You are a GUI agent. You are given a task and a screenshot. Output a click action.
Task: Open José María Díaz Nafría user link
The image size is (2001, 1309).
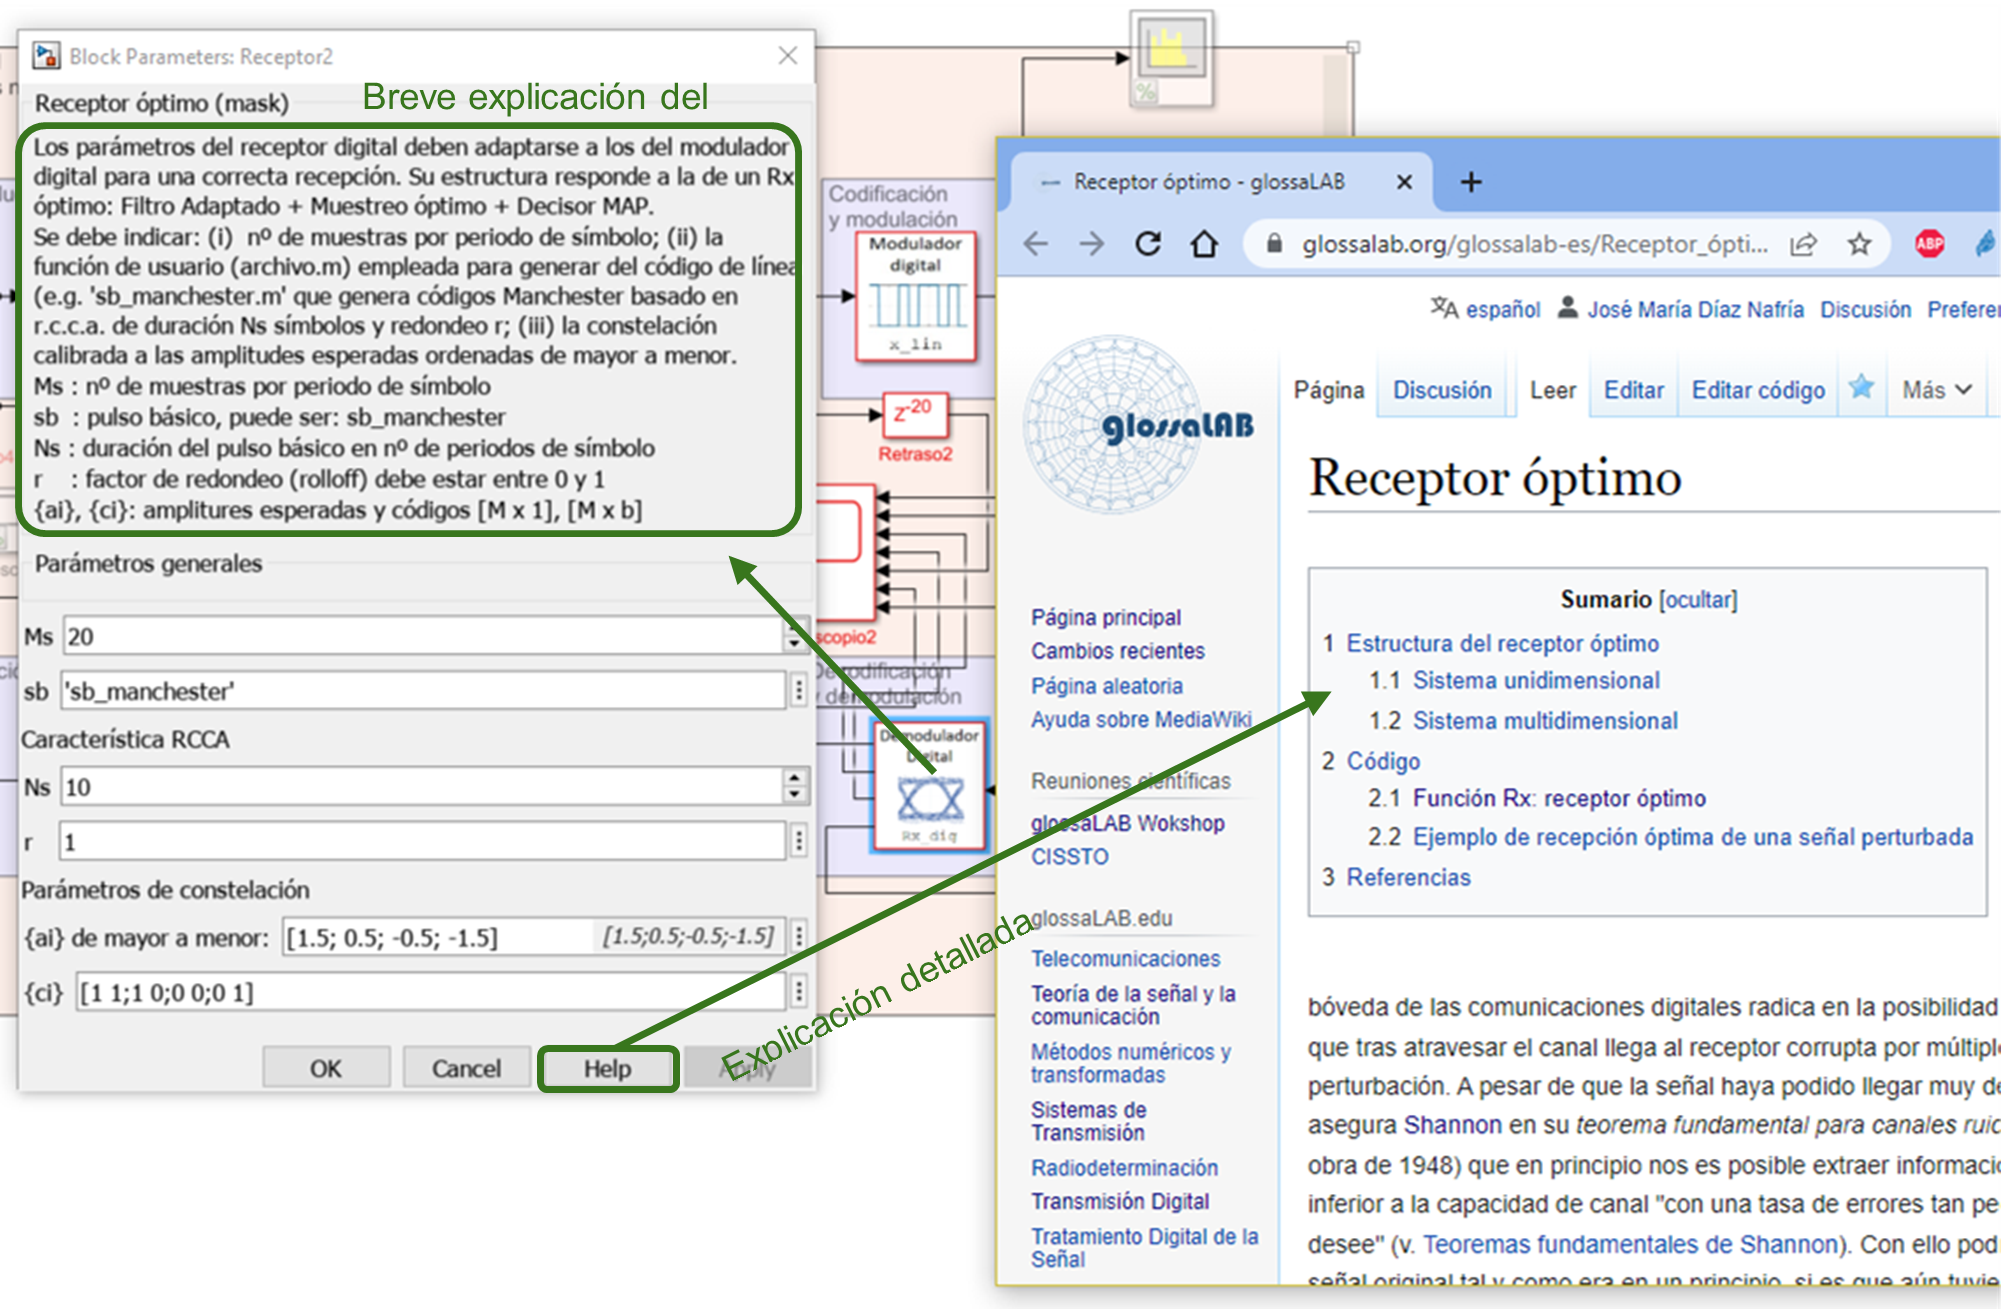tap(1695, 310)
